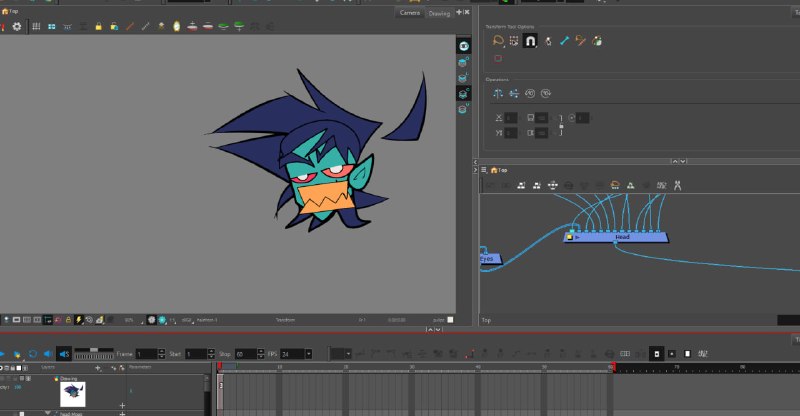Open the Node View hamburger menu
The height and width of the screenshot is (416, 800).
484,170
